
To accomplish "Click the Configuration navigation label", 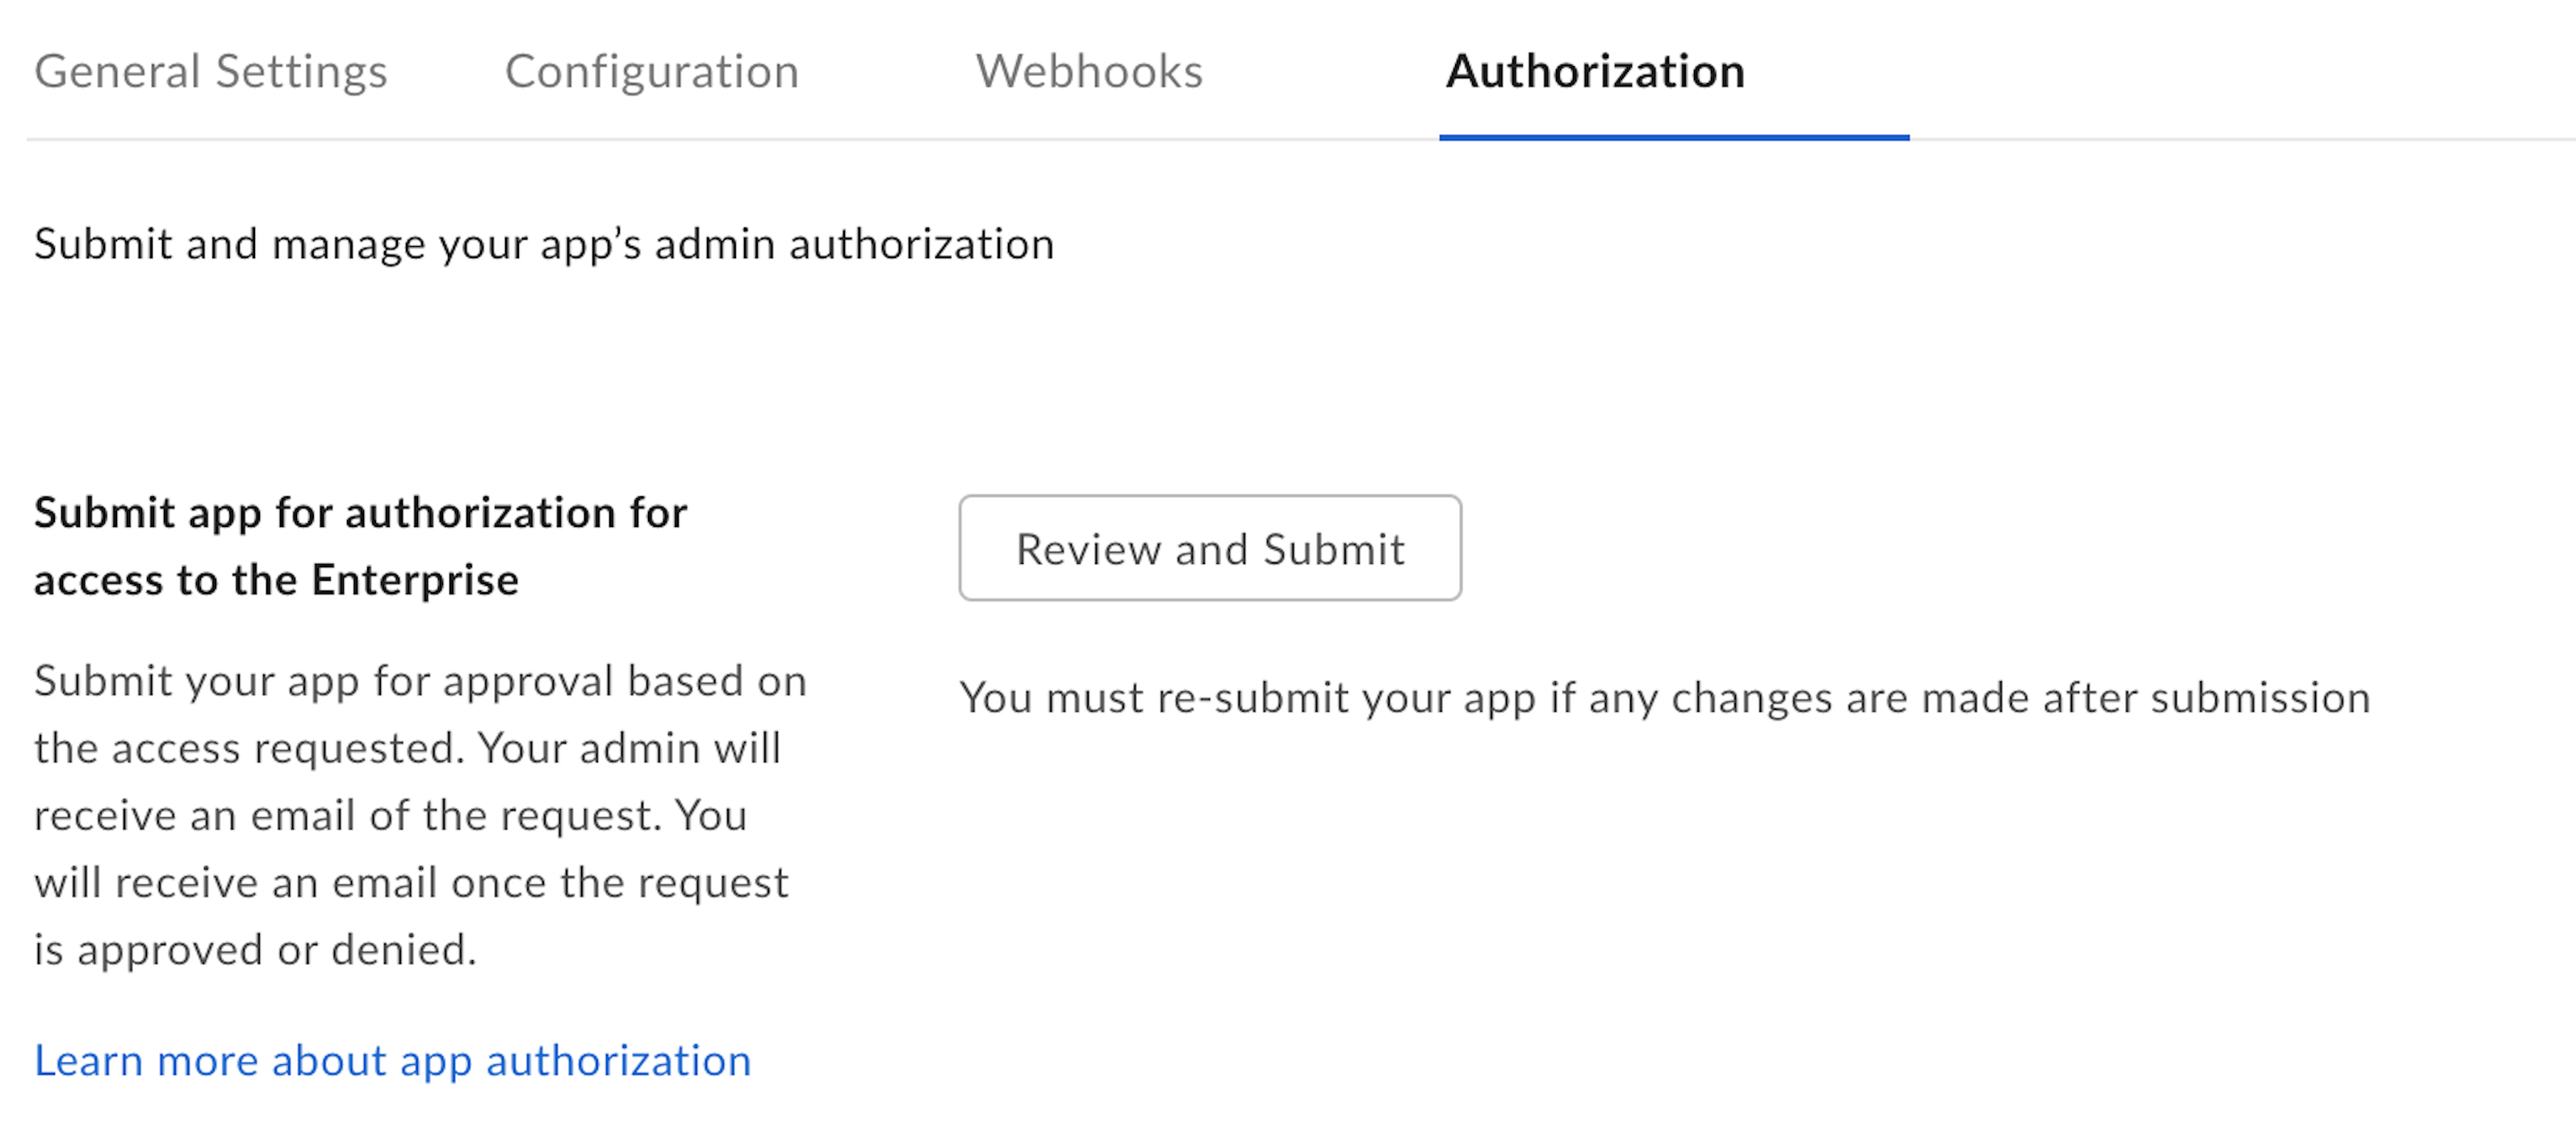I will tap(653, 71).
